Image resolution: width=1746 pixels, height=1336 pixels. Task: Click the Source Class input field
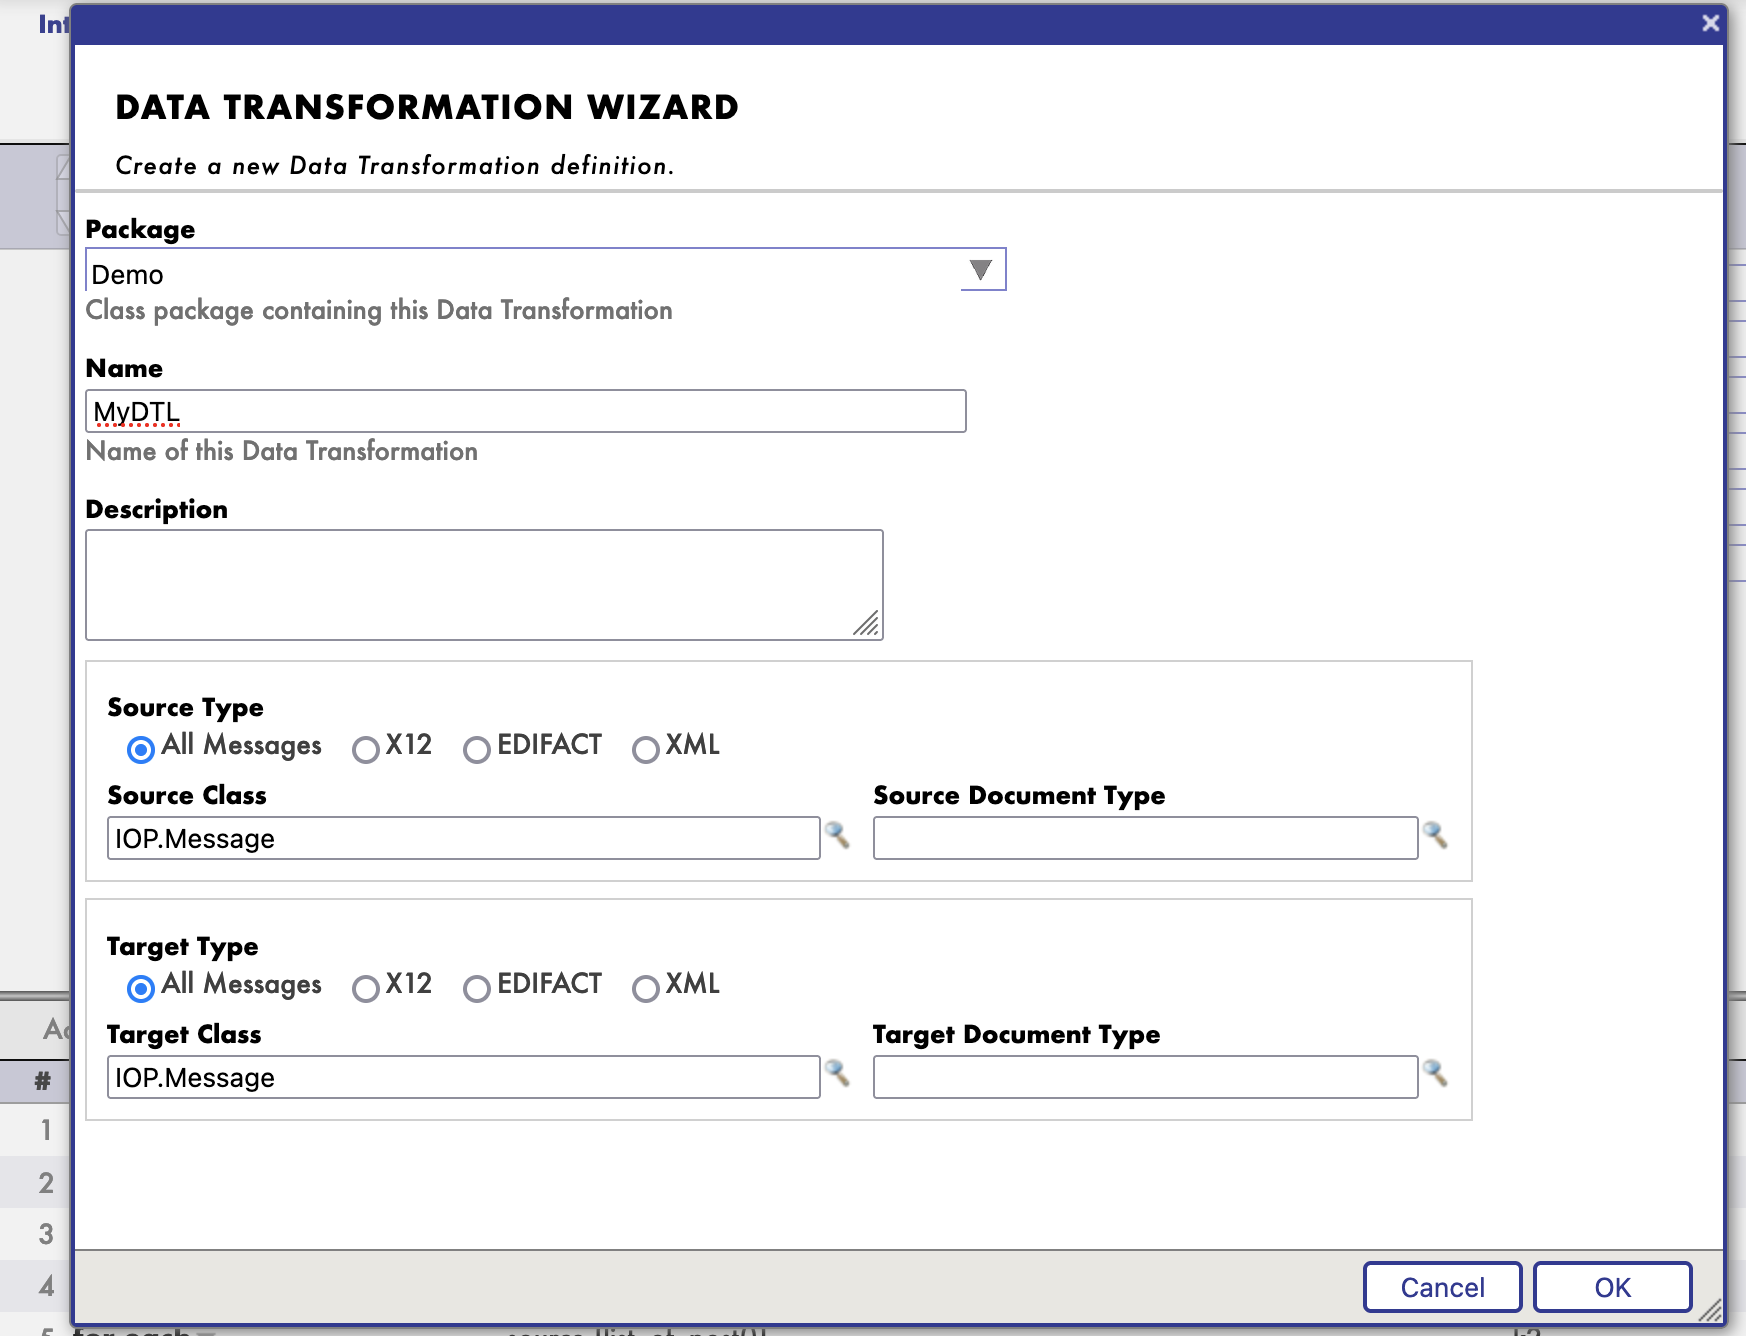click(463, 838)
